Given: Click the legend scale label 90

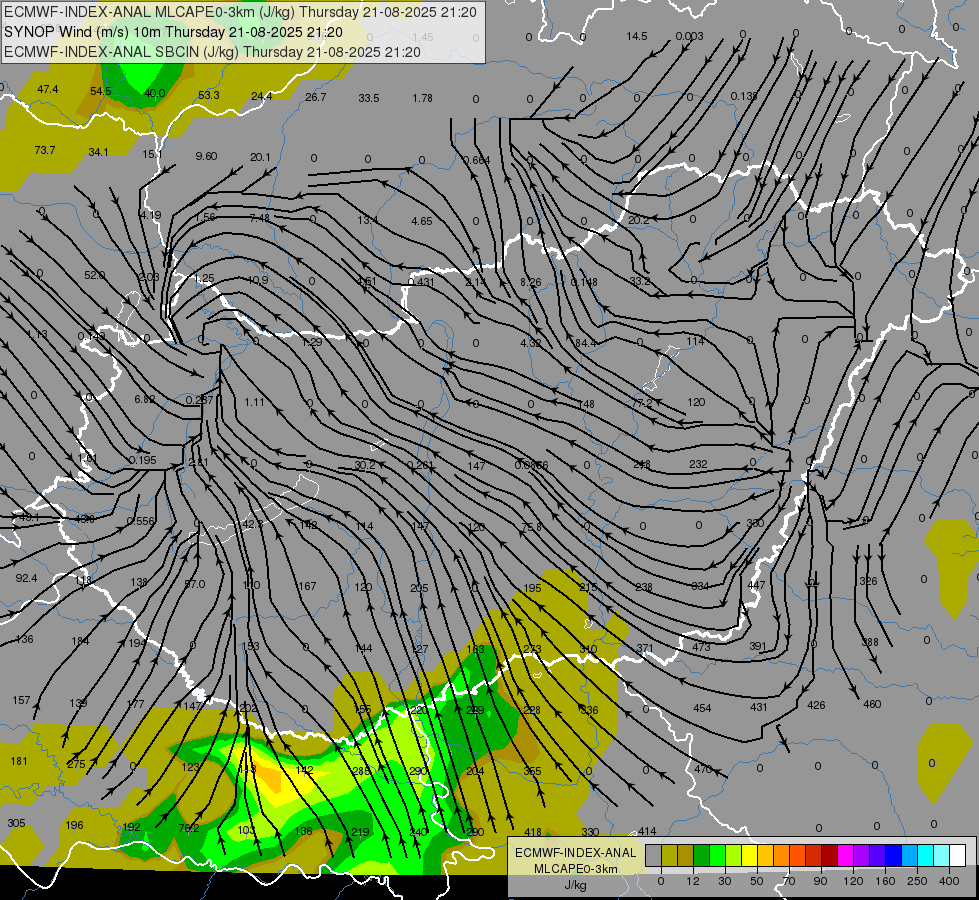Looking at the screenshot, I should tap(820, 881).
